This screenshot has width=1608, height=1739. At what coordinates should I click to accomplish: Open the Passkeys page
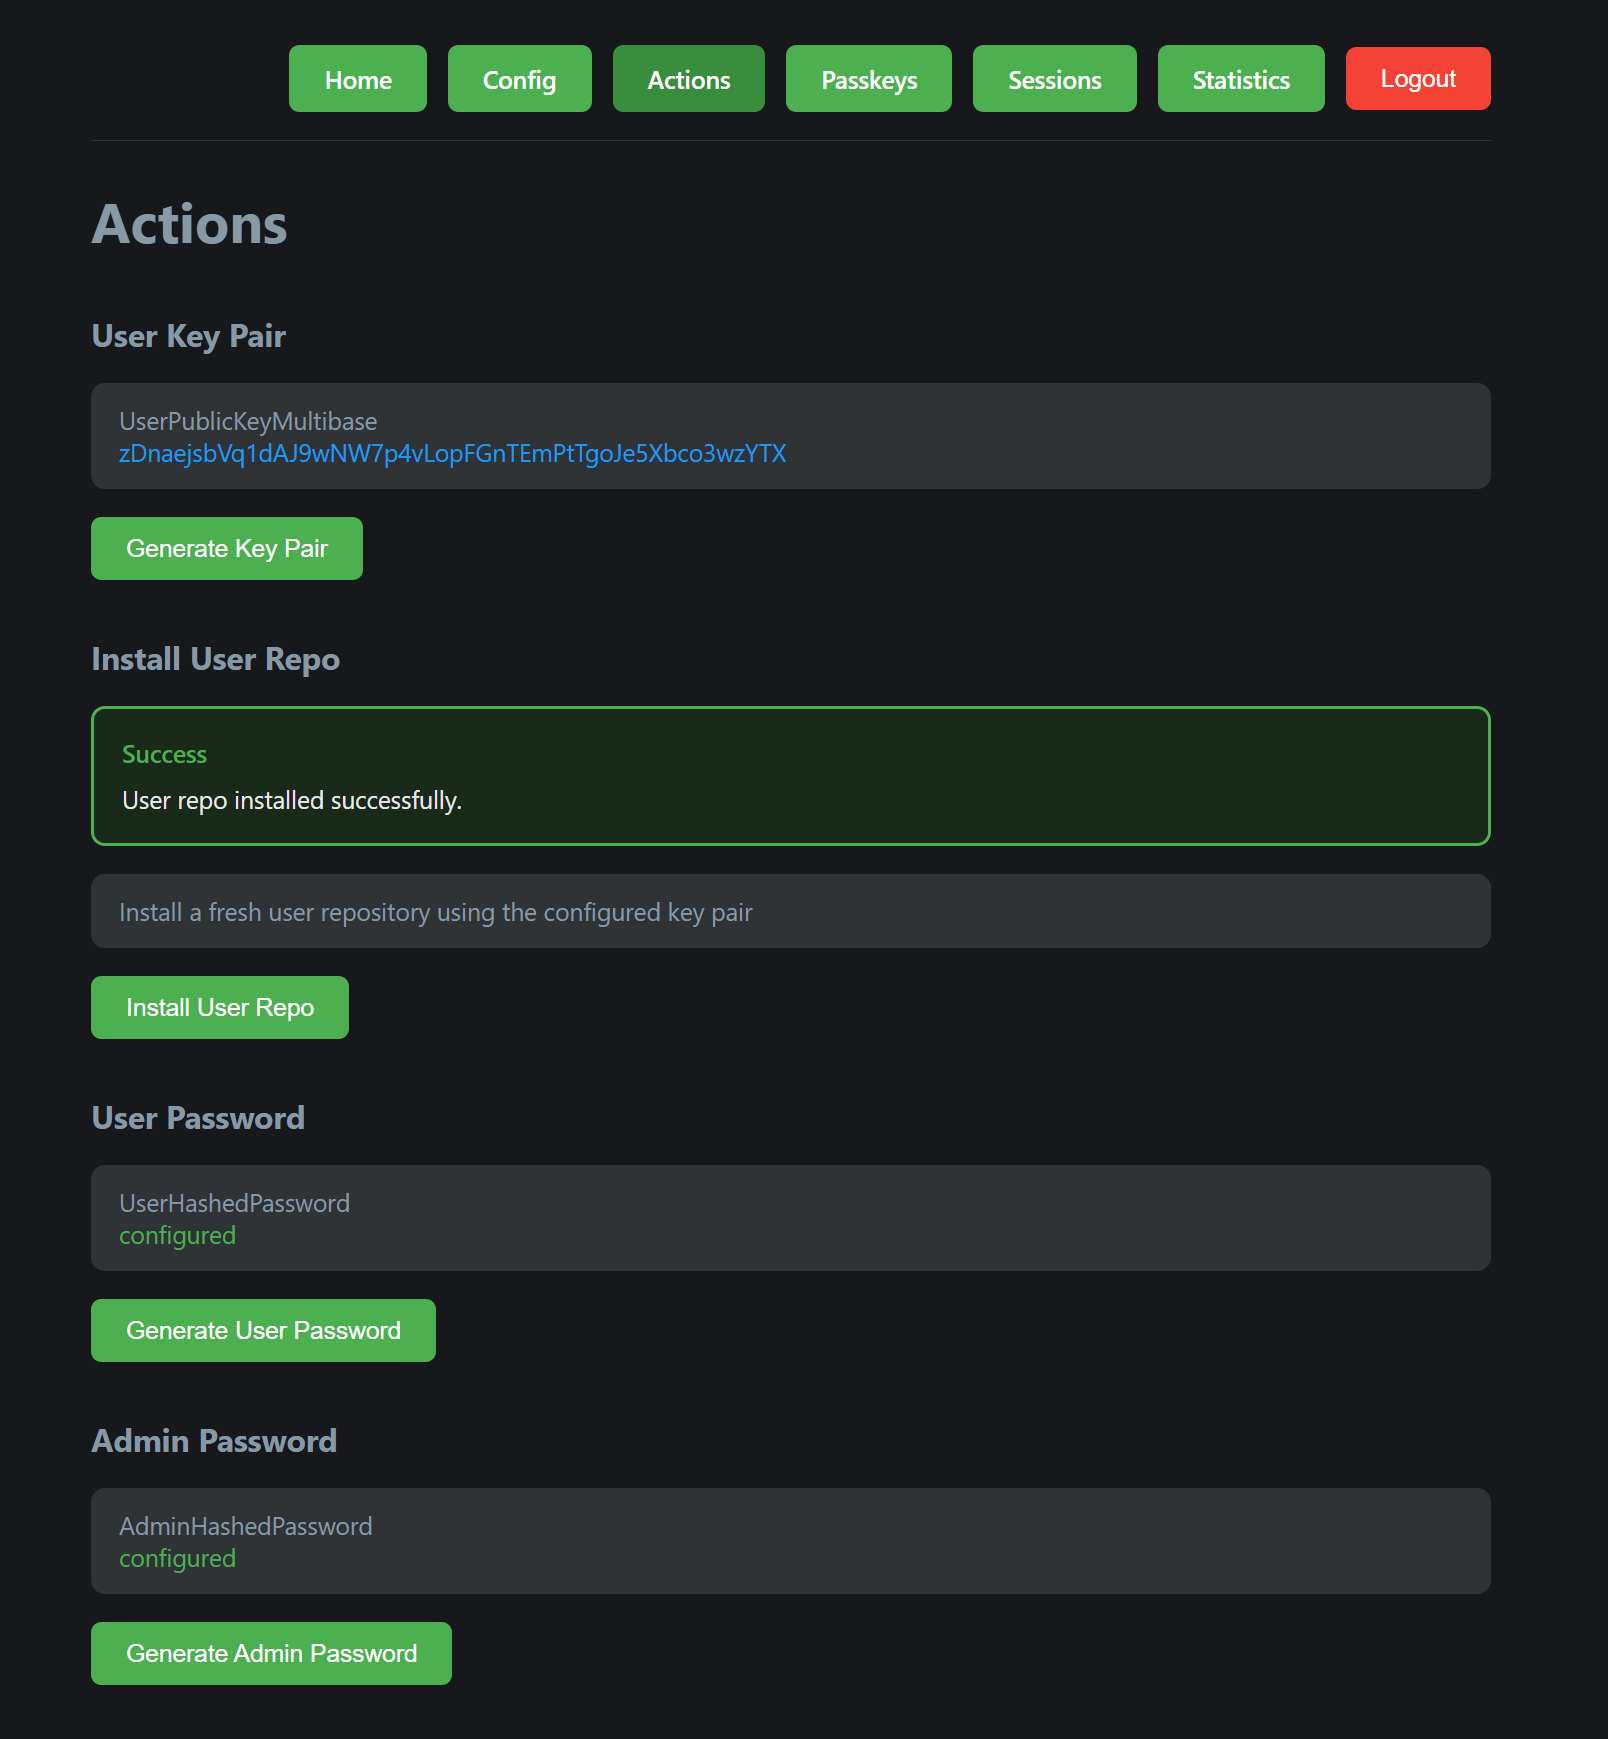(868, 79)
